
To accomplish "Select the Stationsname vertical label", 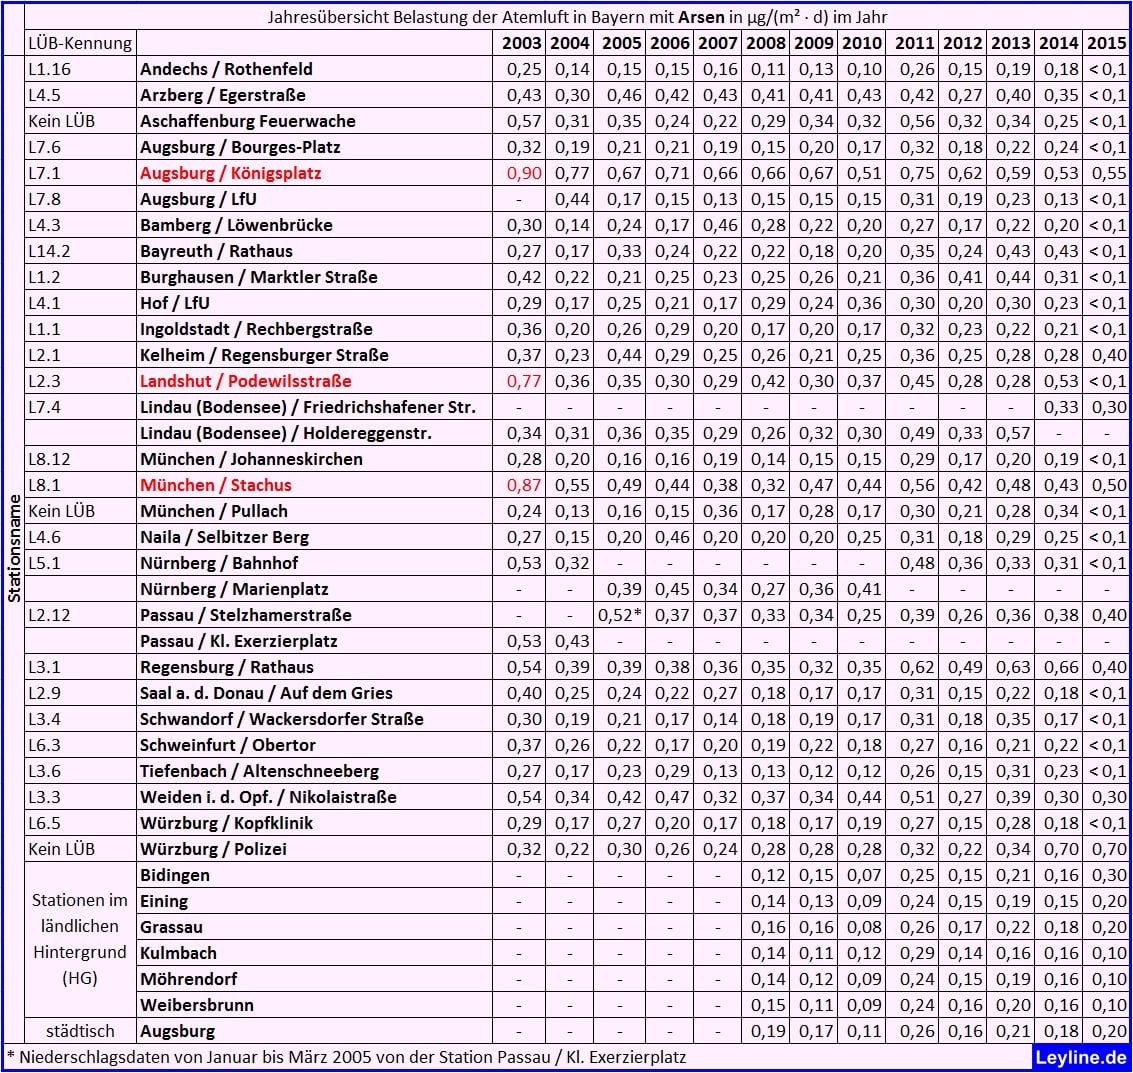I will pyautogui.click(x=14, y=549).
